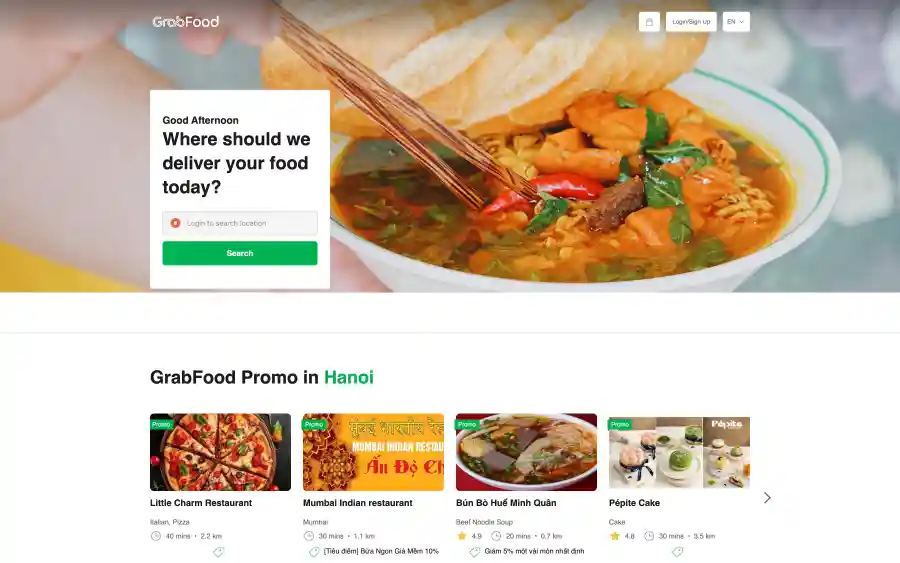Open Pépite Cake thumbnail image
The width and height of the screenshot is (900, 563).
pos(679,452)
